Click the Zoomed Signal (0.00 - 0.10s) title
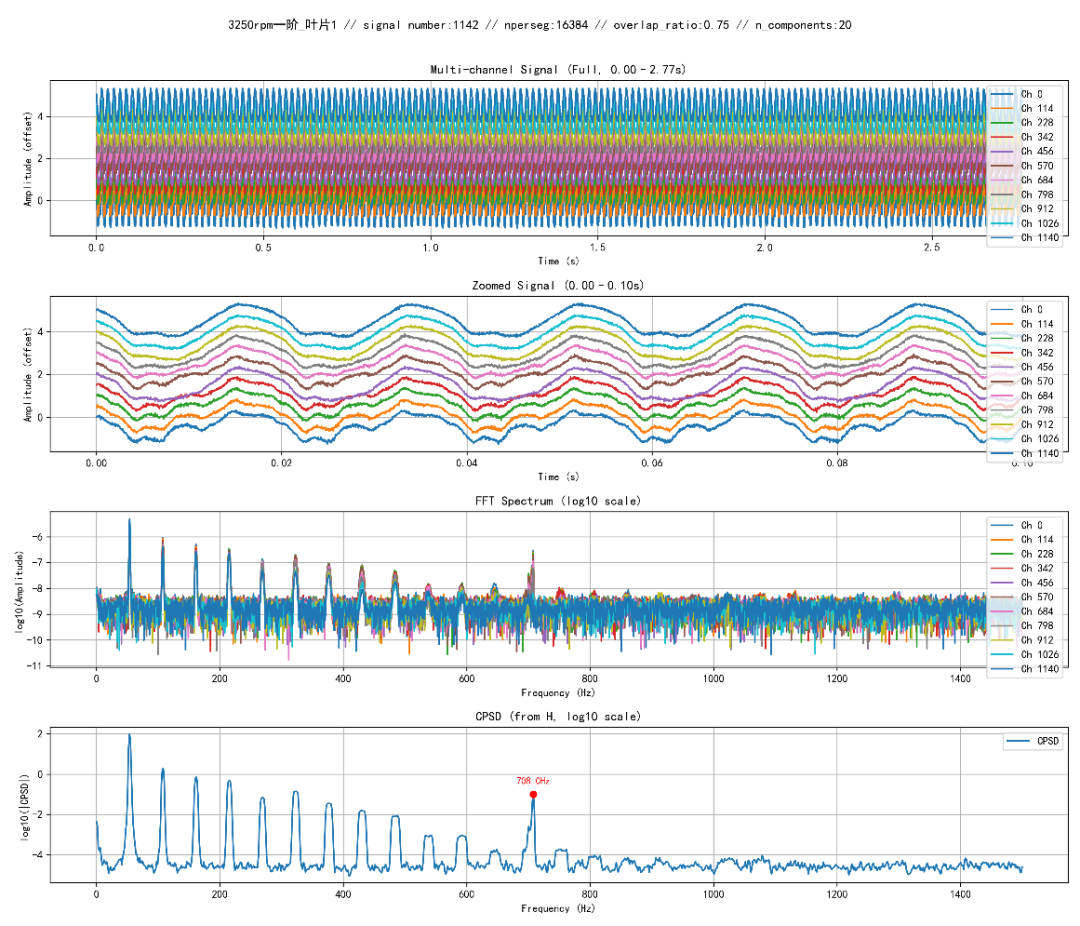 (558, 286)
